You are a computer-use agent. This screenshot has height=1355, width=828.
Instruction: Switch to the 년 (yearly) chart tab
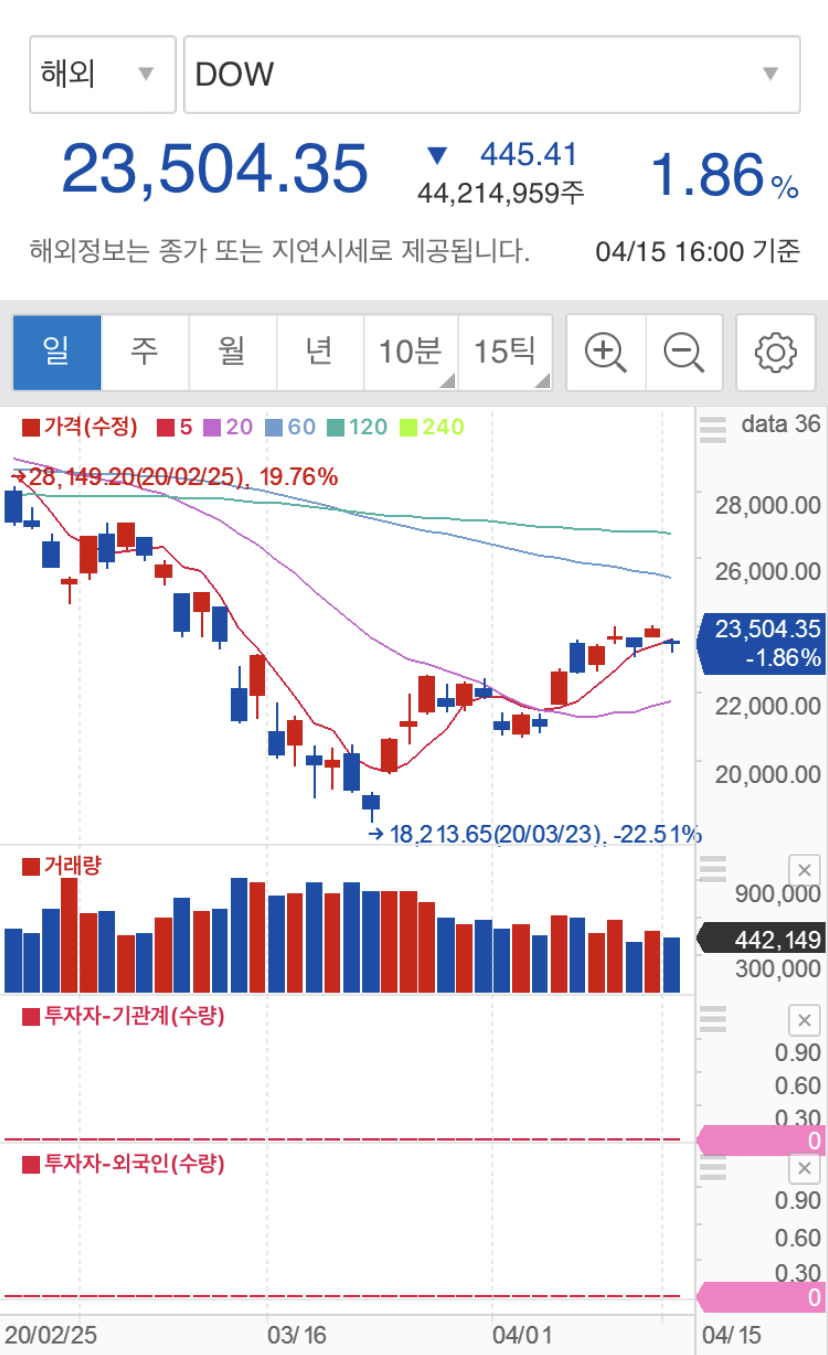[319, 352]
